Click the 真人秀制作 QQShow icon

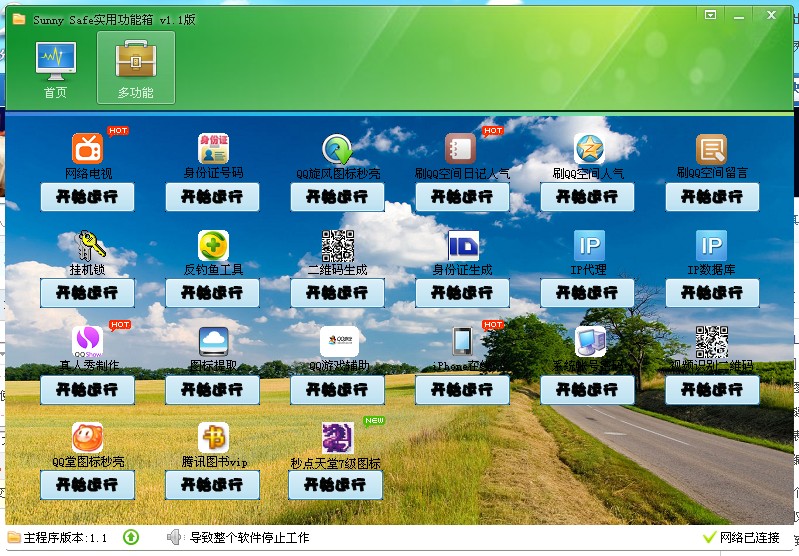[87, 341]
